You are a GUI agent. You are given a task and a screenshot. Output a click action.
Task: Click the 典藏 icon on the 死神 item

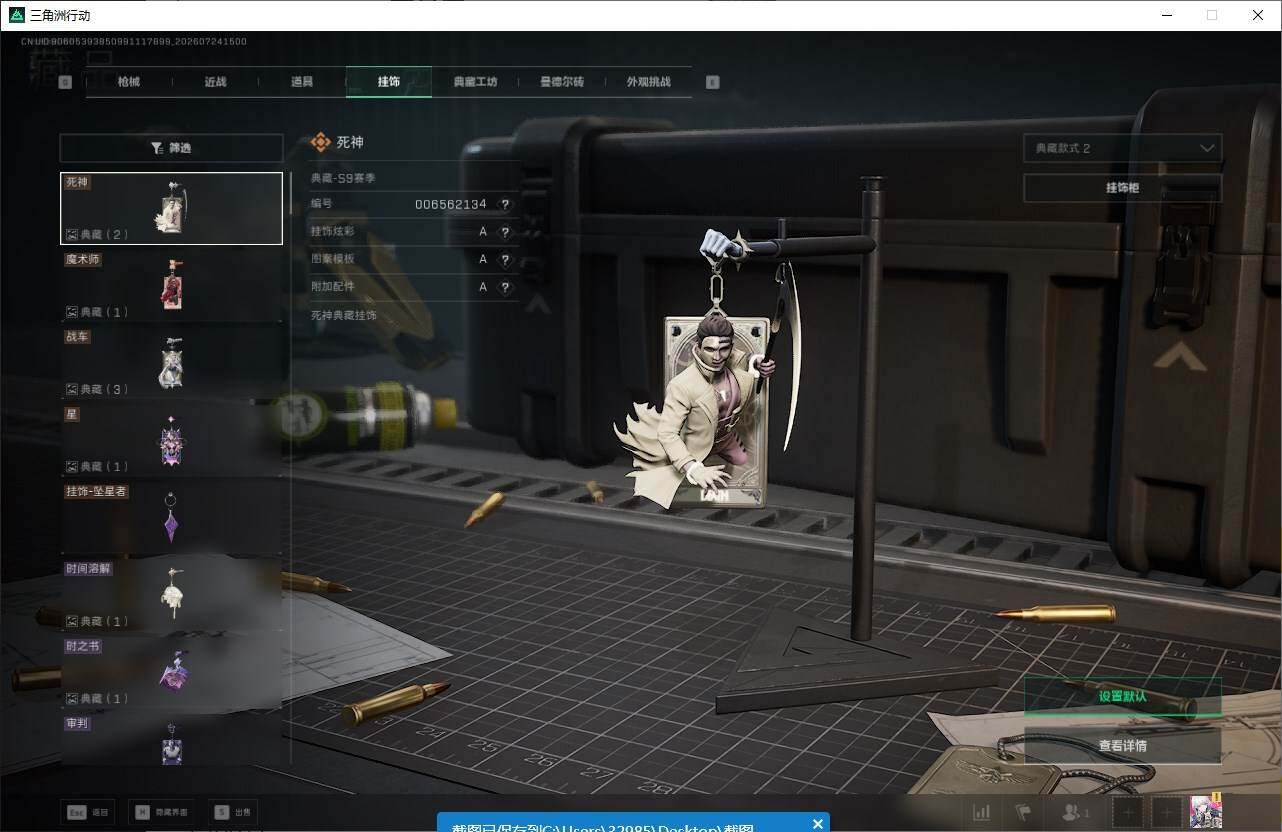pos(72,234)
